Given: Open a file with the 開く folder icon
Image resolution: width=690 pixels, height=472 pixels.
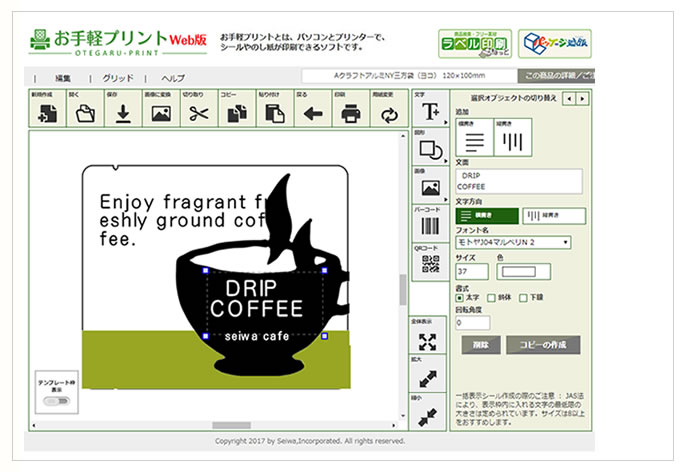Looking at the screenshot, I should (x=85, y=109).
